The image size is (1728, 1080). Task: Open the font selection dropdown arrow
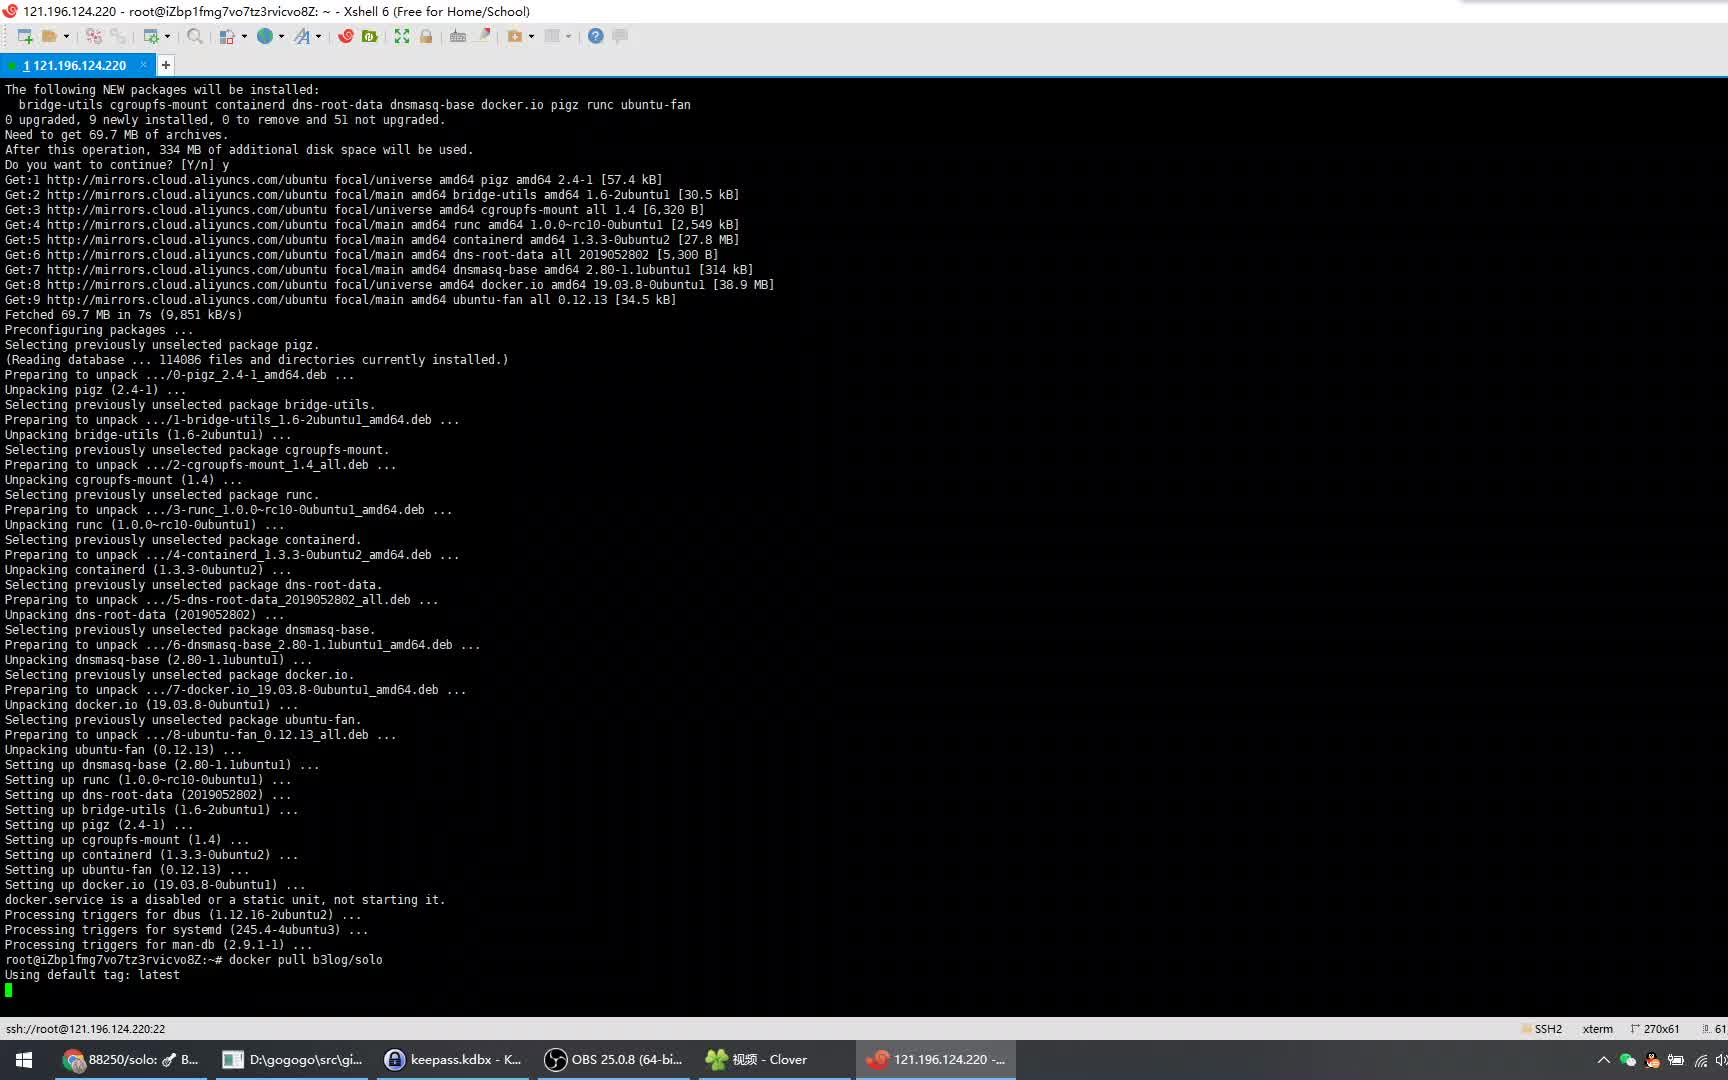tap(320, 37)
